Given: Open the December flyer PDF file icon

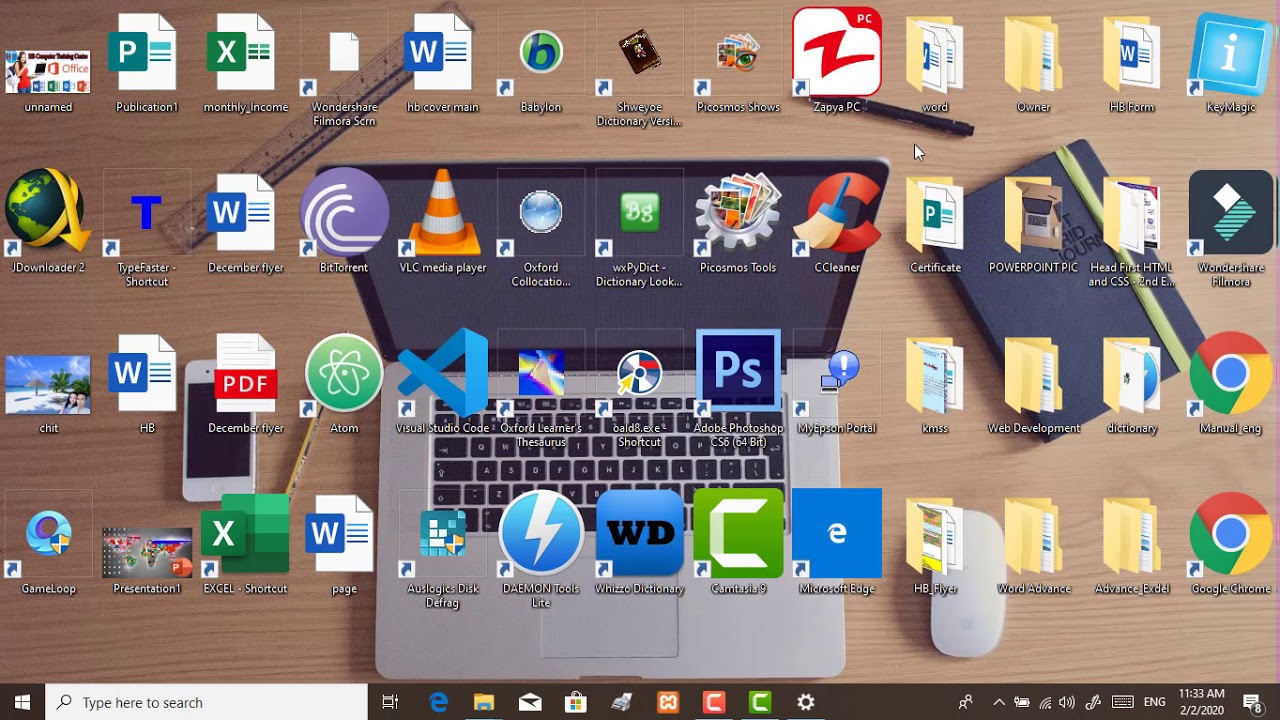Looking at the screenshot, I should (x=245, y=375).
